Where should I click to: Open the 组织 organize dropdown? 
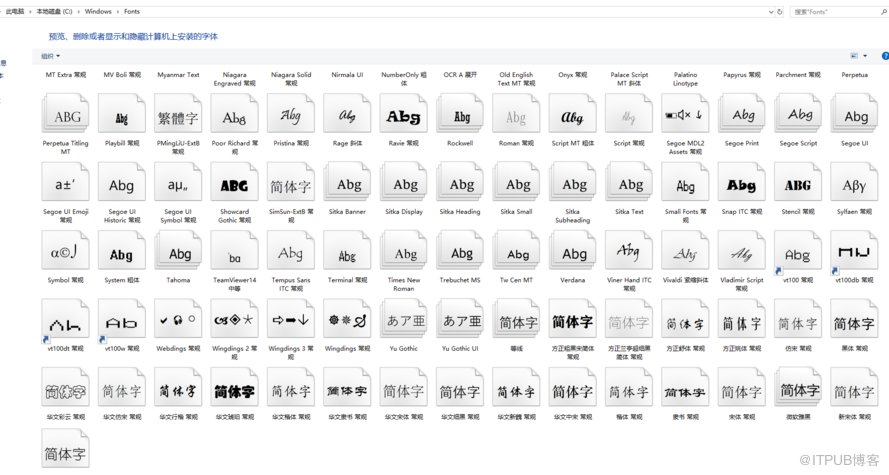(x=50, y=56)
